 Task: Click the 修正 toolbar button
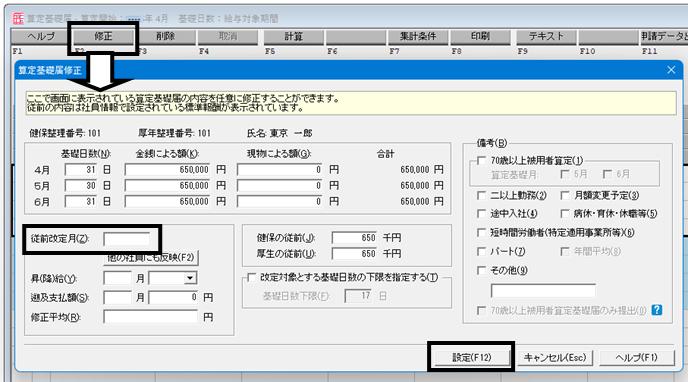pyautogui.click(x=103, y=37)
